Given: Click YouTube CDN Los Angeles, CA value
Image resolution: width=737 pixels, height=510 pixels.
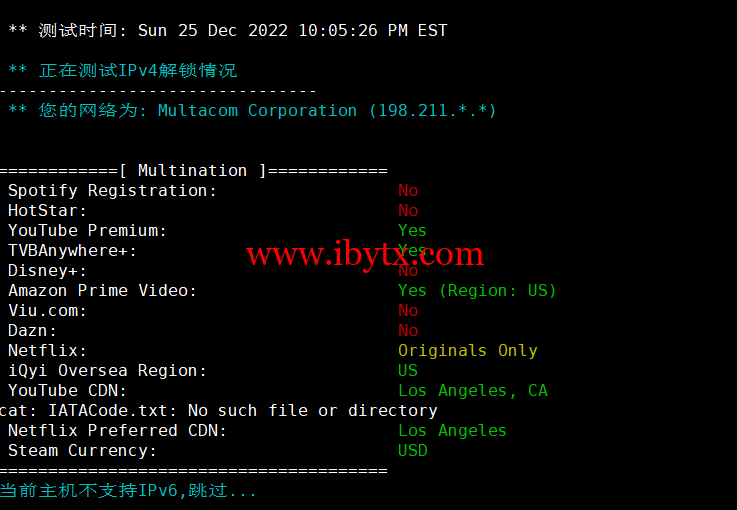Looking at the screenshot, I should pos(473,391).
